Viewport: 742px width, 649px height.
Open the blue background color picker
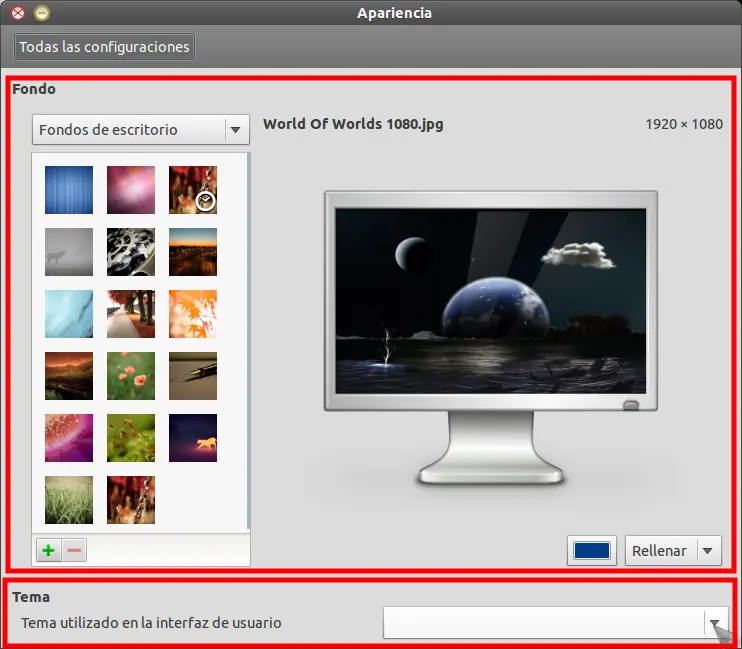click(592, 551)
